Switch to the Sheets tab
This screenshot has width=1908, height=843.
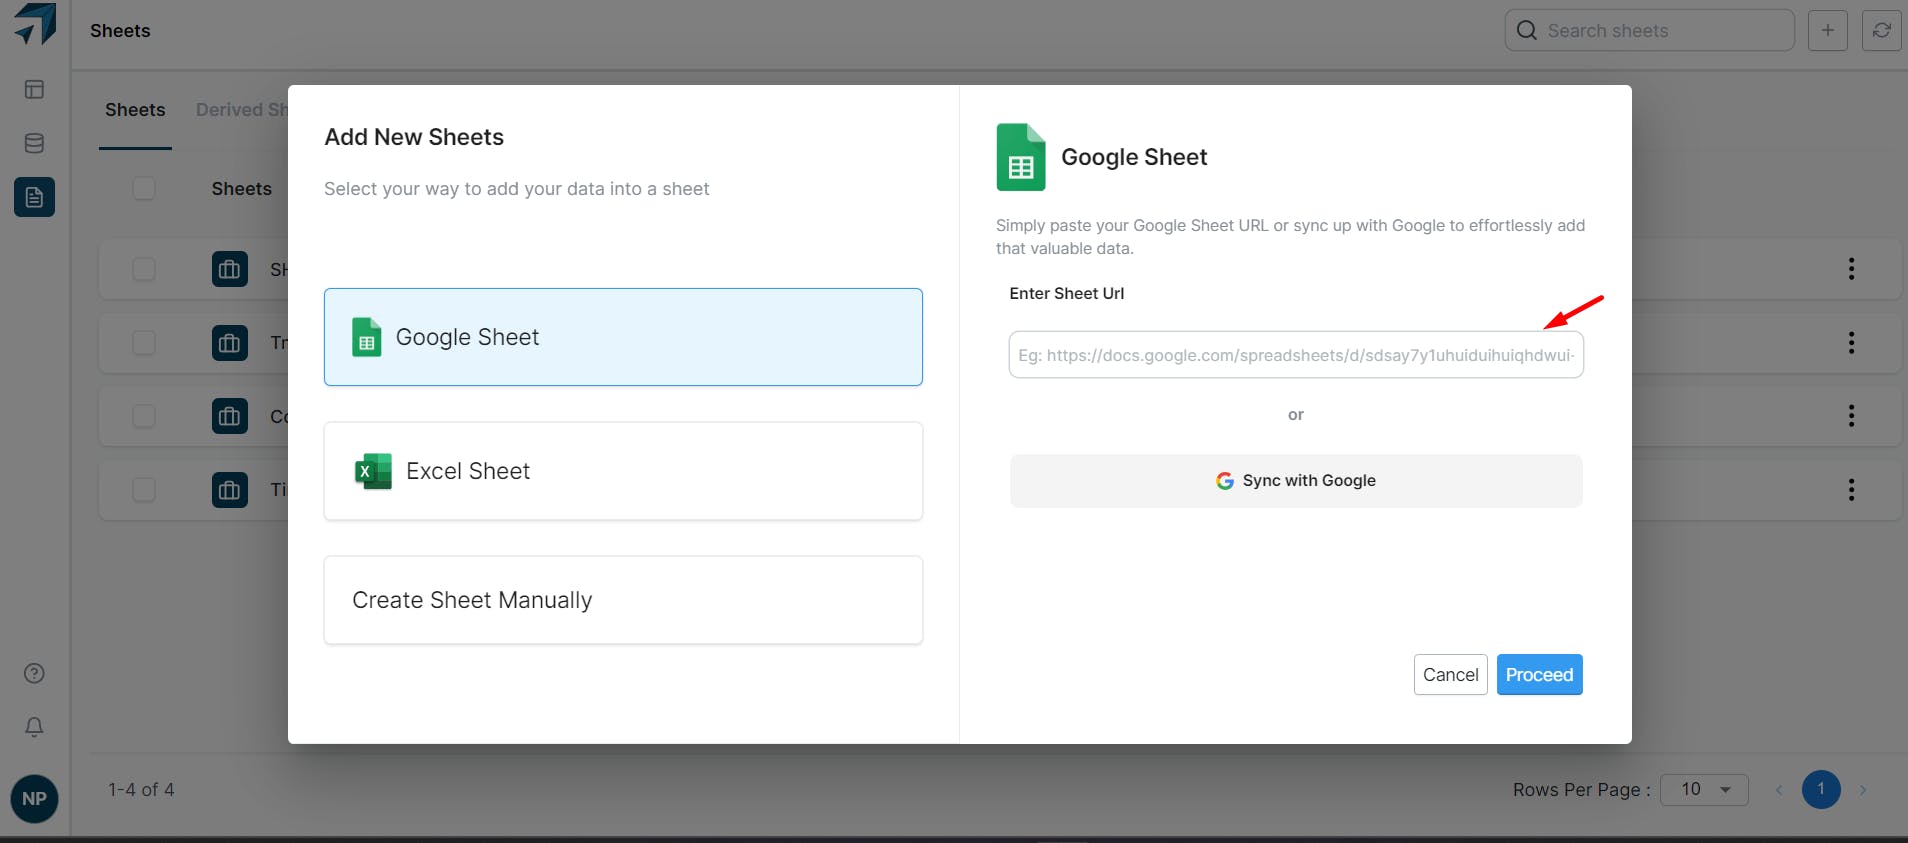pos(135,110)
